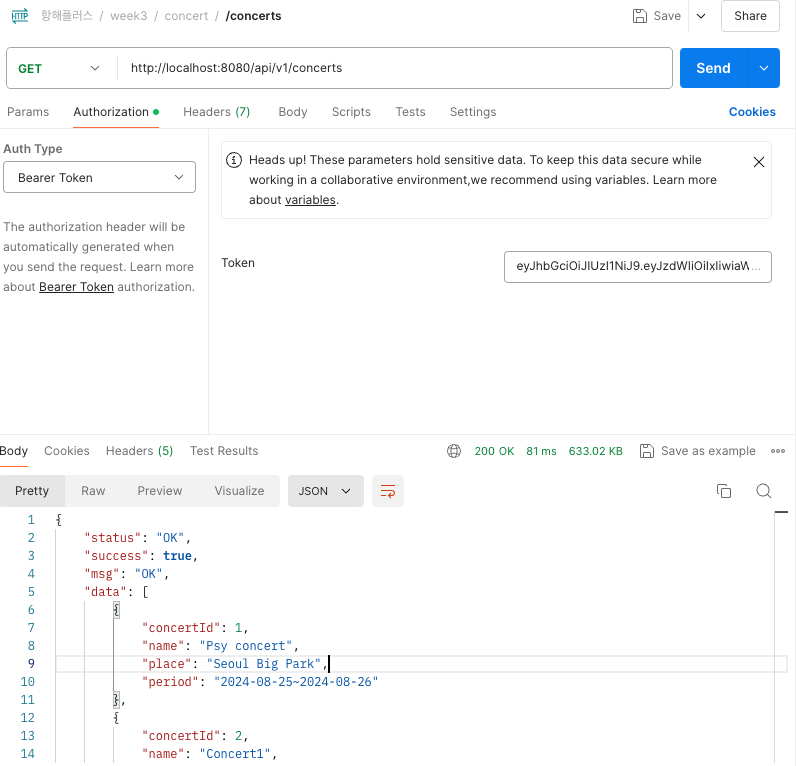The height and width of the screenshot is (766, 796).
Task: Switch to the Raw view
Action: coord(93,491)
